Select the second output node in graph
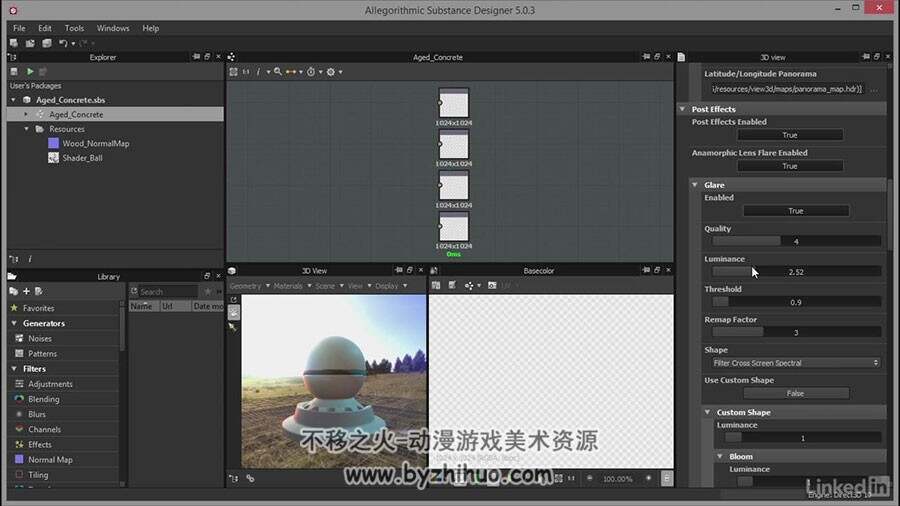900x506 pixels. click(453, 145)
